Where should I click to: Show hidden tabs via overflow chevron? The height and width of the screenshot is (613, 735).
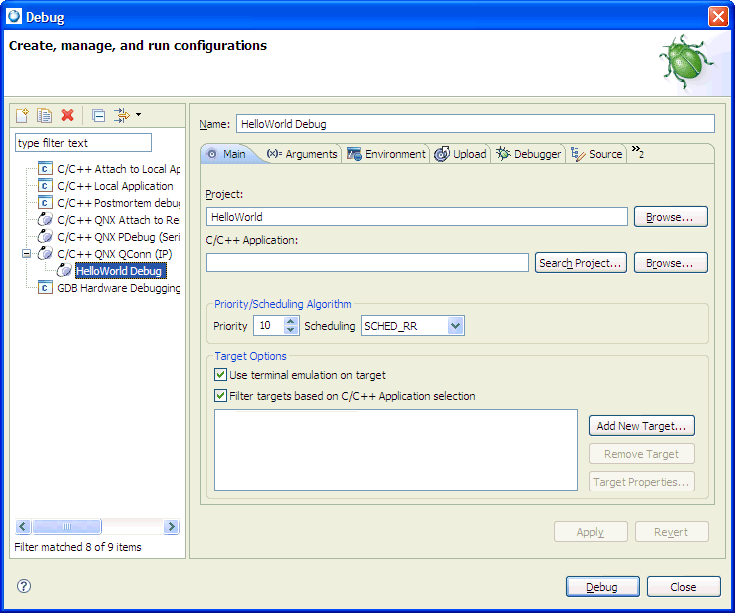(637, 153)
